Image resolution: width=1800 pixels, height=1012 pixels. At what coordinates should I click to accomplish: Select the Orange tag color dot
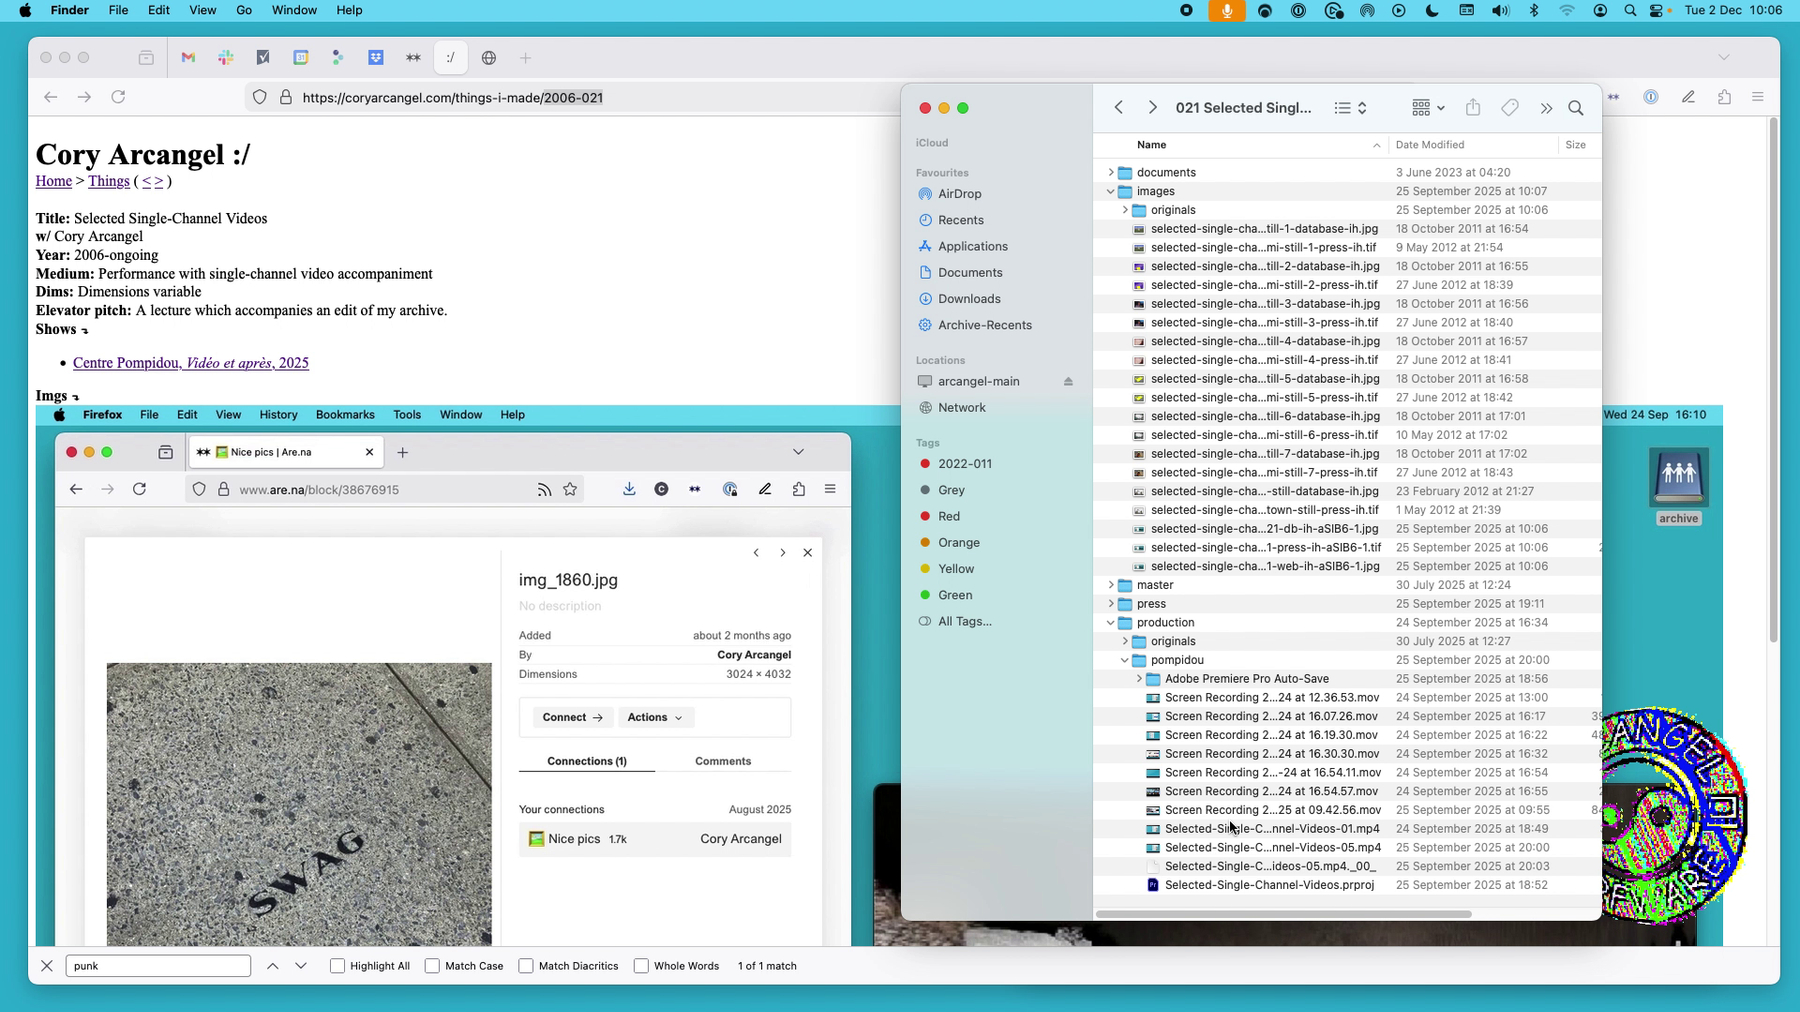(x=925, y=543)
